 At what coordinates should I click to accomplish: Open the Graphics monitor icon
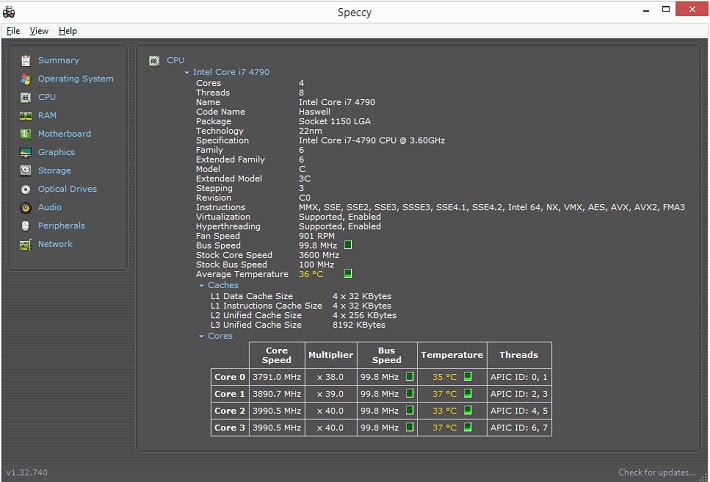click(x=26, y=153)
